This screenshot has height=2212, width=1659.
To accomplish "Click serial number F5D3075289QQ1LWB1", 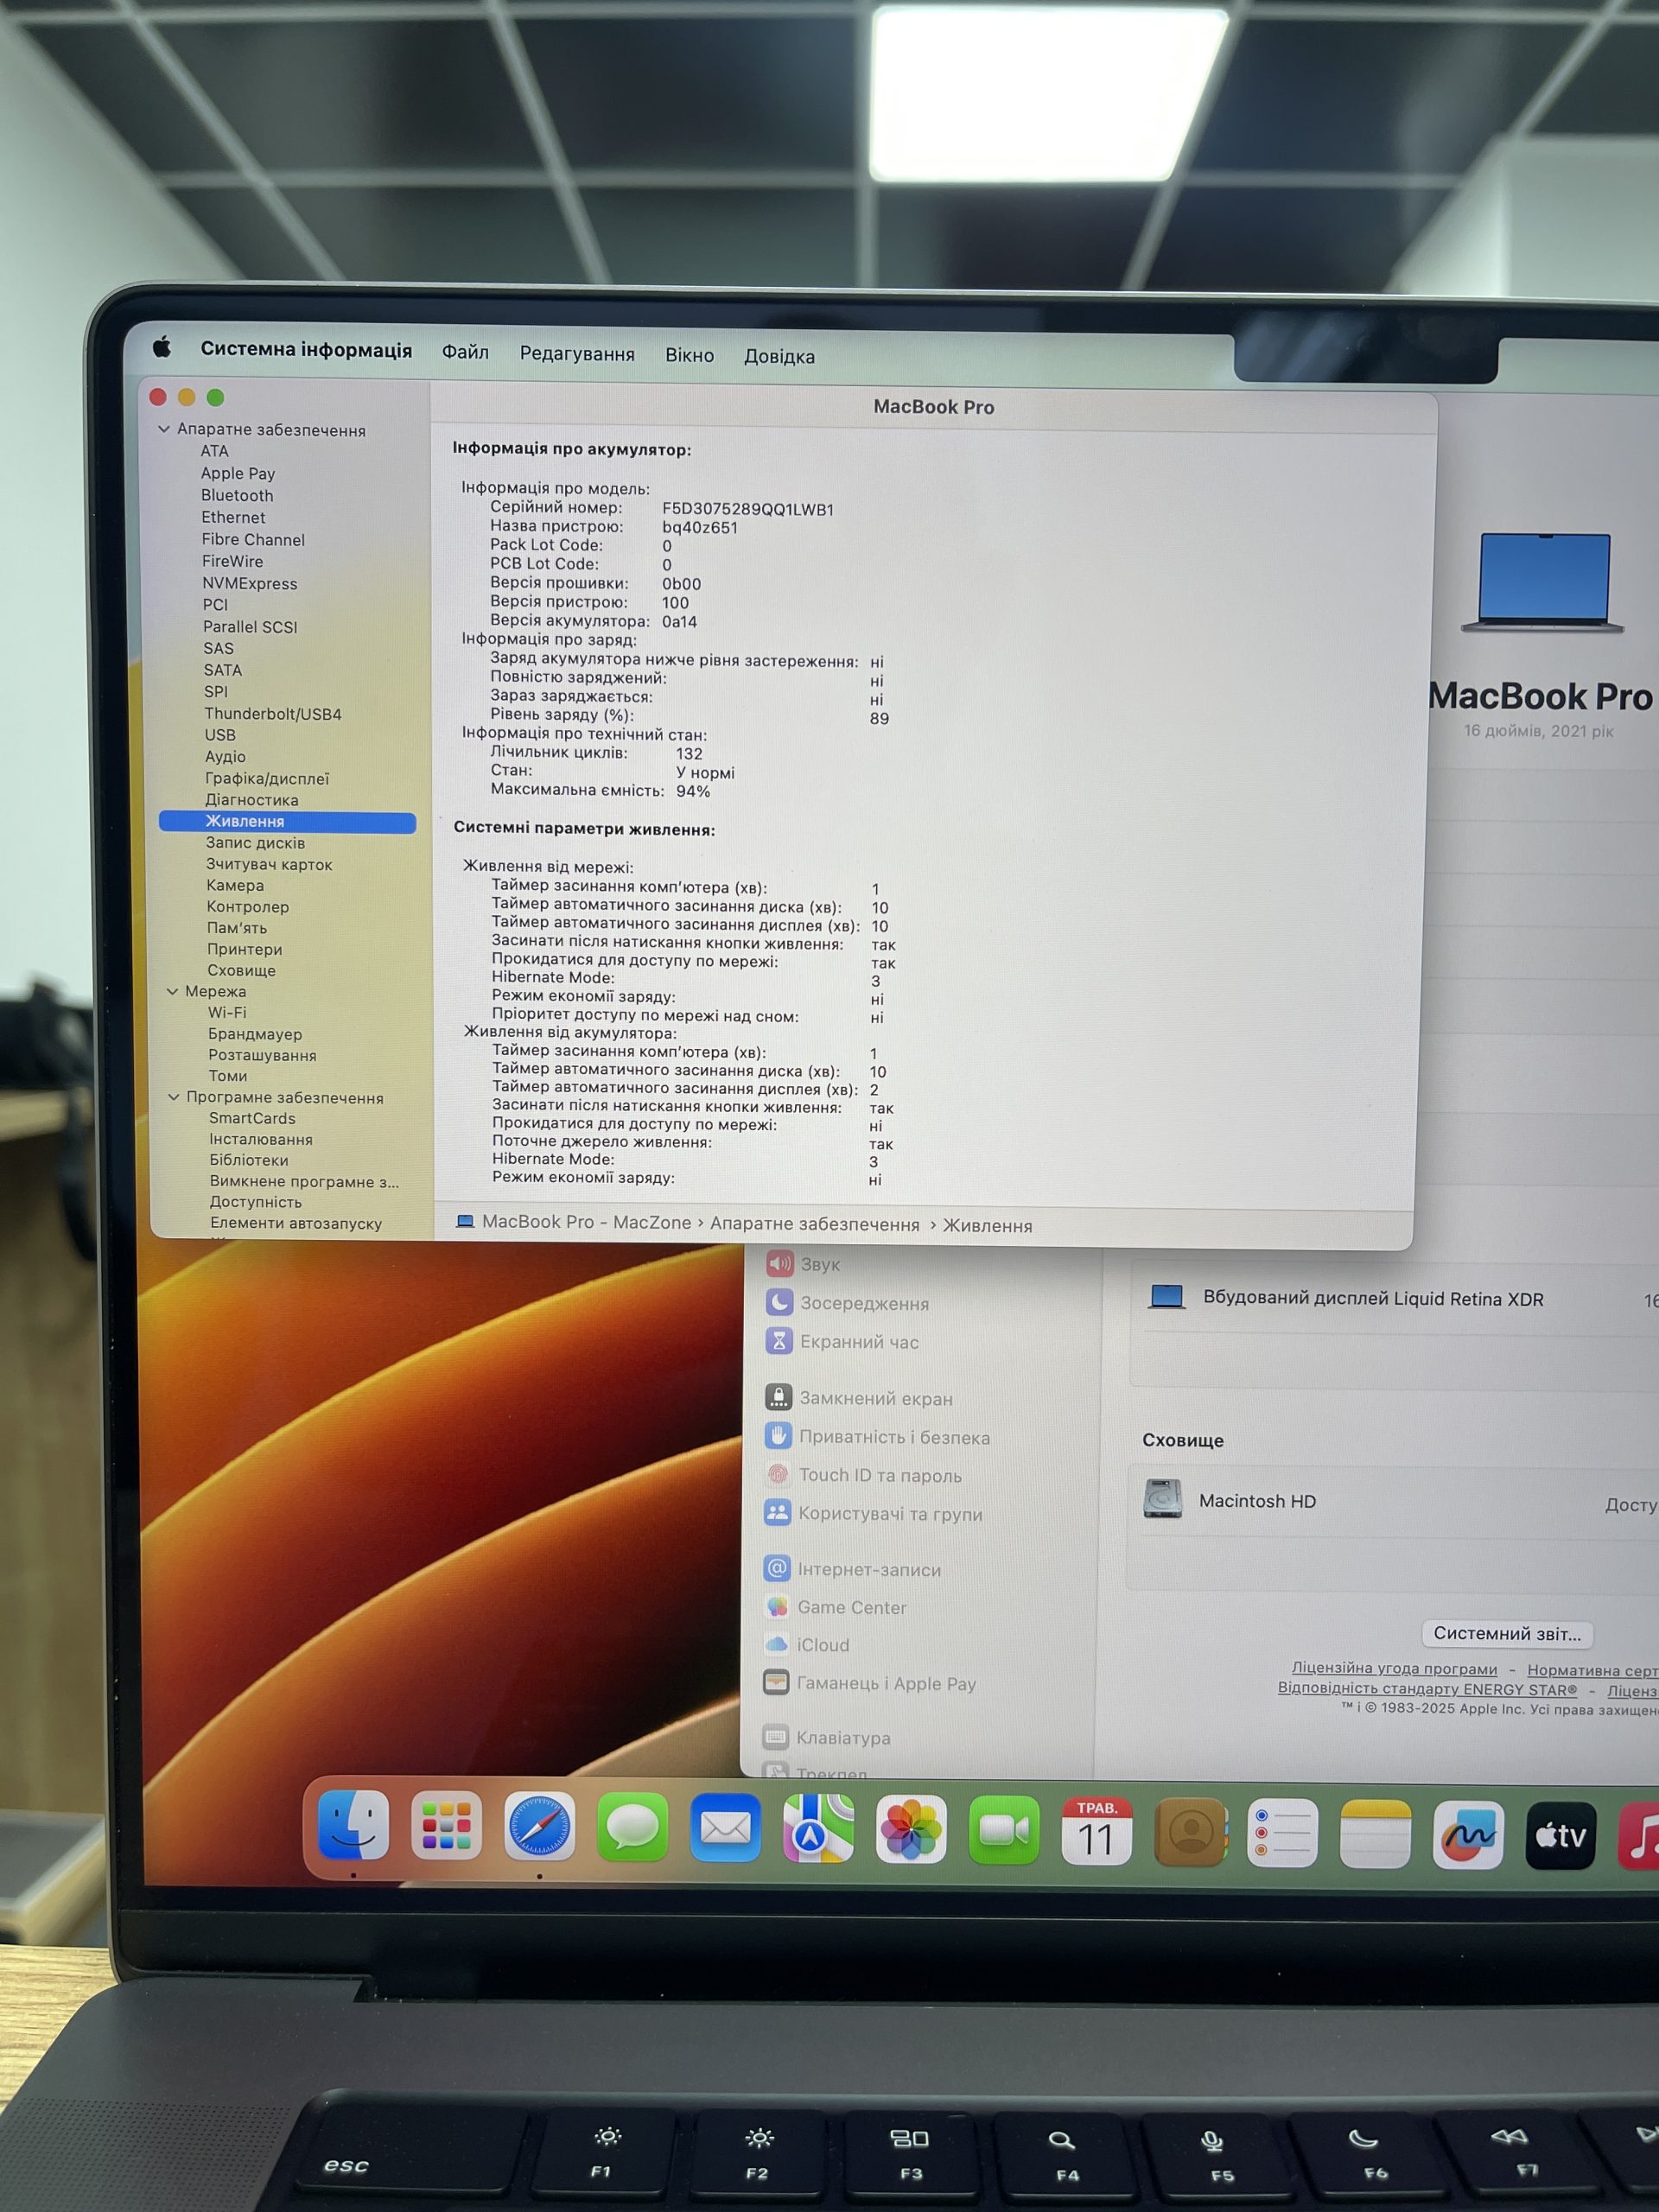I will 748,509.
